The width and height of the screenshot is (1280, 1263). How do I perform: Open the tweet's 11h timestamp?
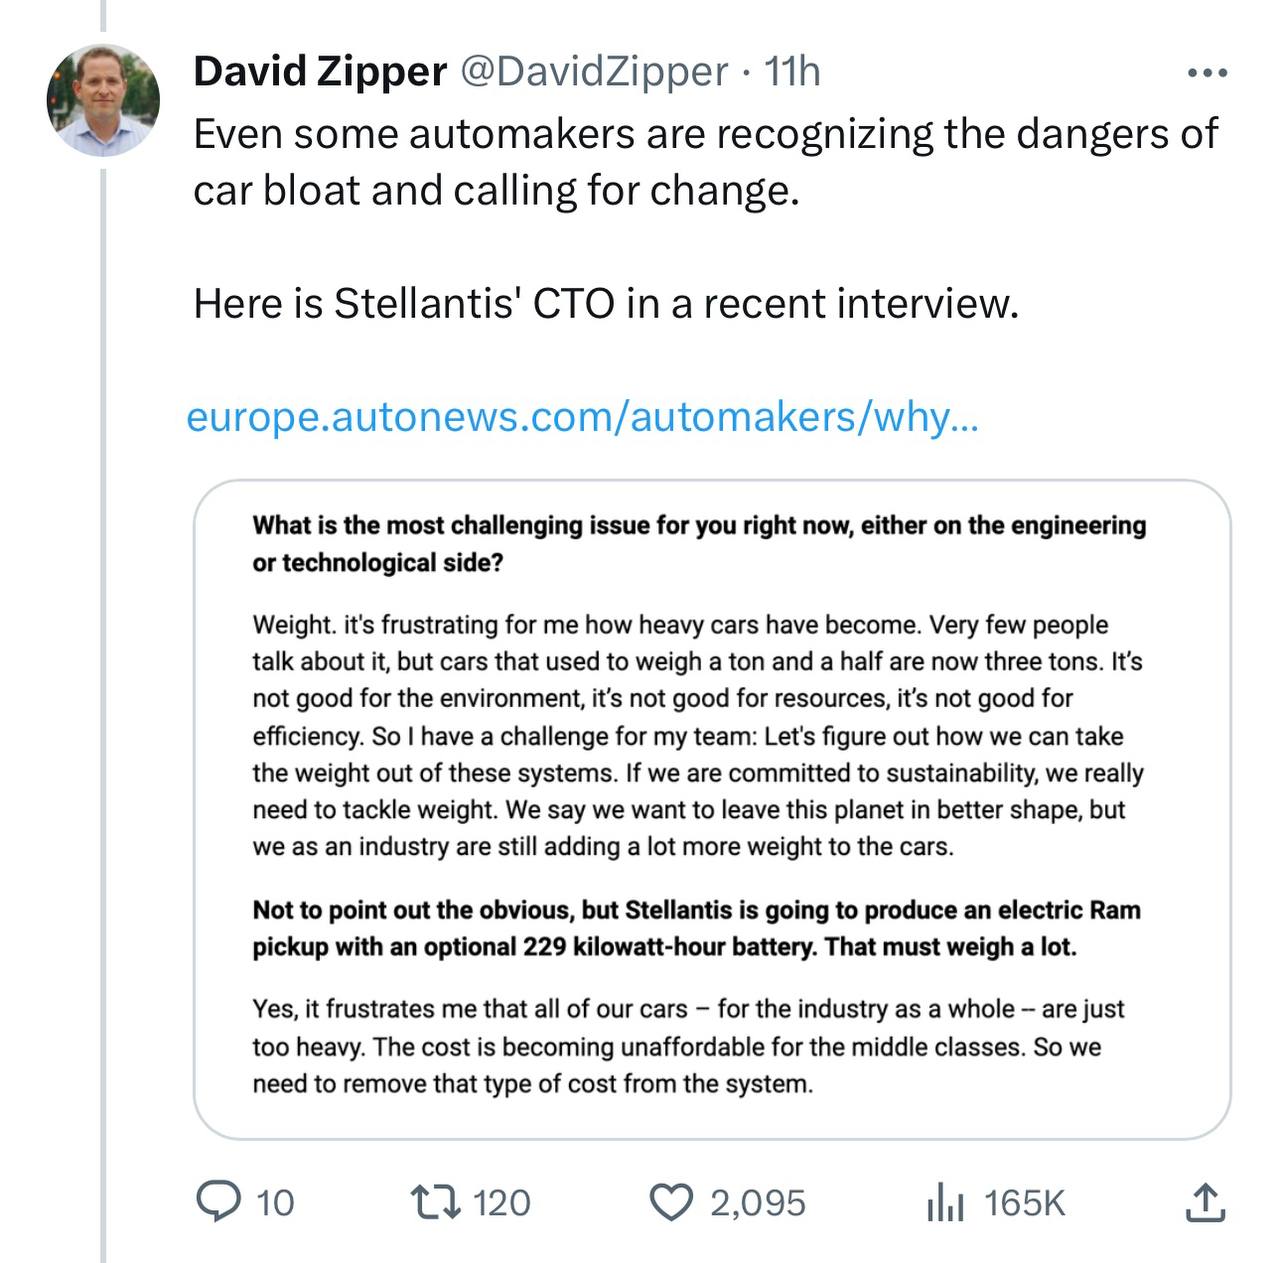coord(792,71)
